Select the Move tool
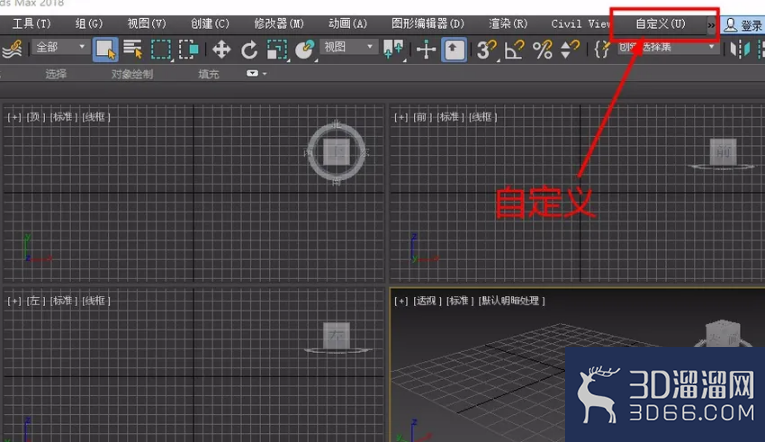 [x=221, y=49]
